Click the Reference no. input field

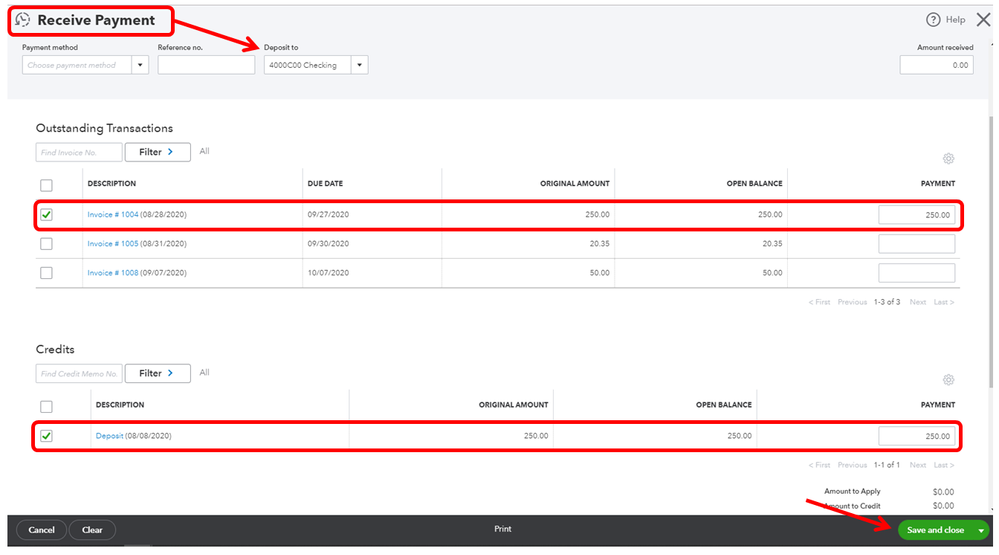206,65
